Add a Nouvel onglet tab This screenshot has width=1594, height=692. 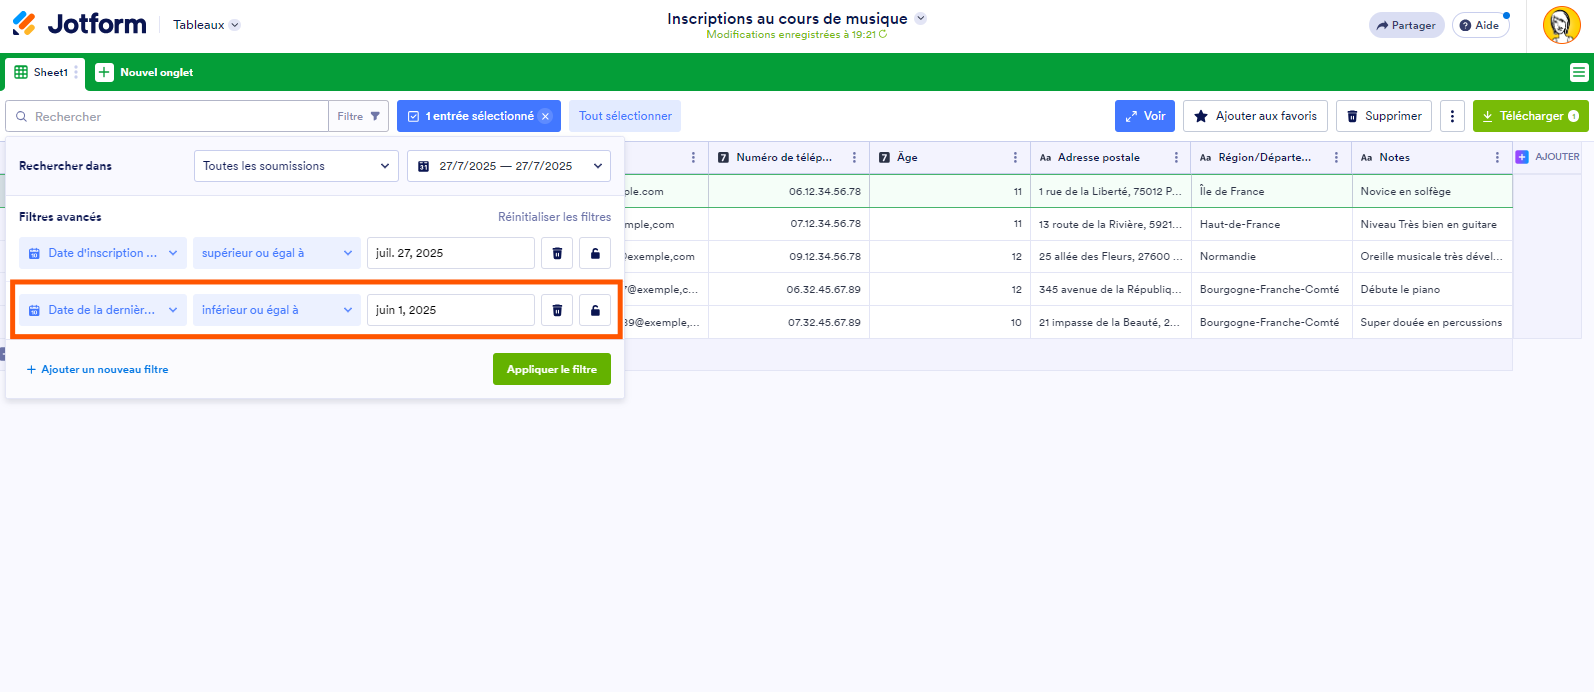[145, 72]
